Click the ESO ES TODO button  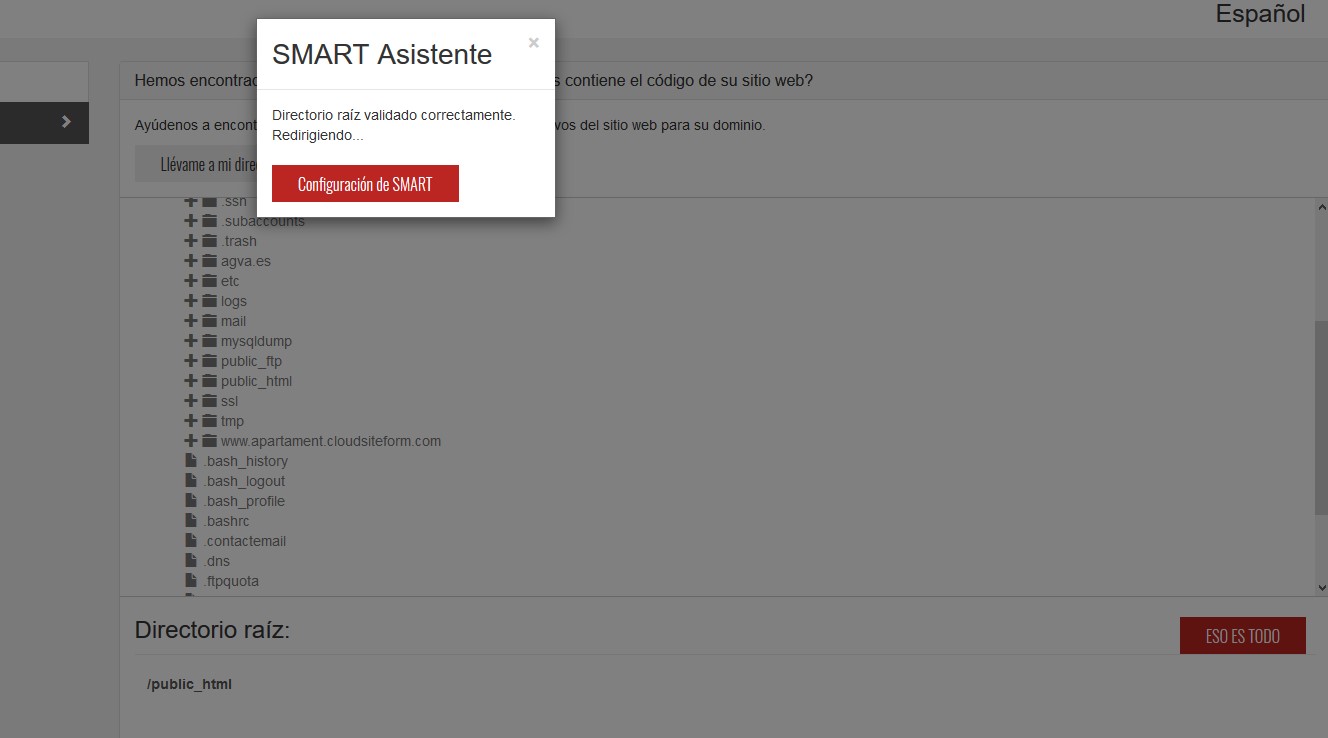tap(1242, 636)
